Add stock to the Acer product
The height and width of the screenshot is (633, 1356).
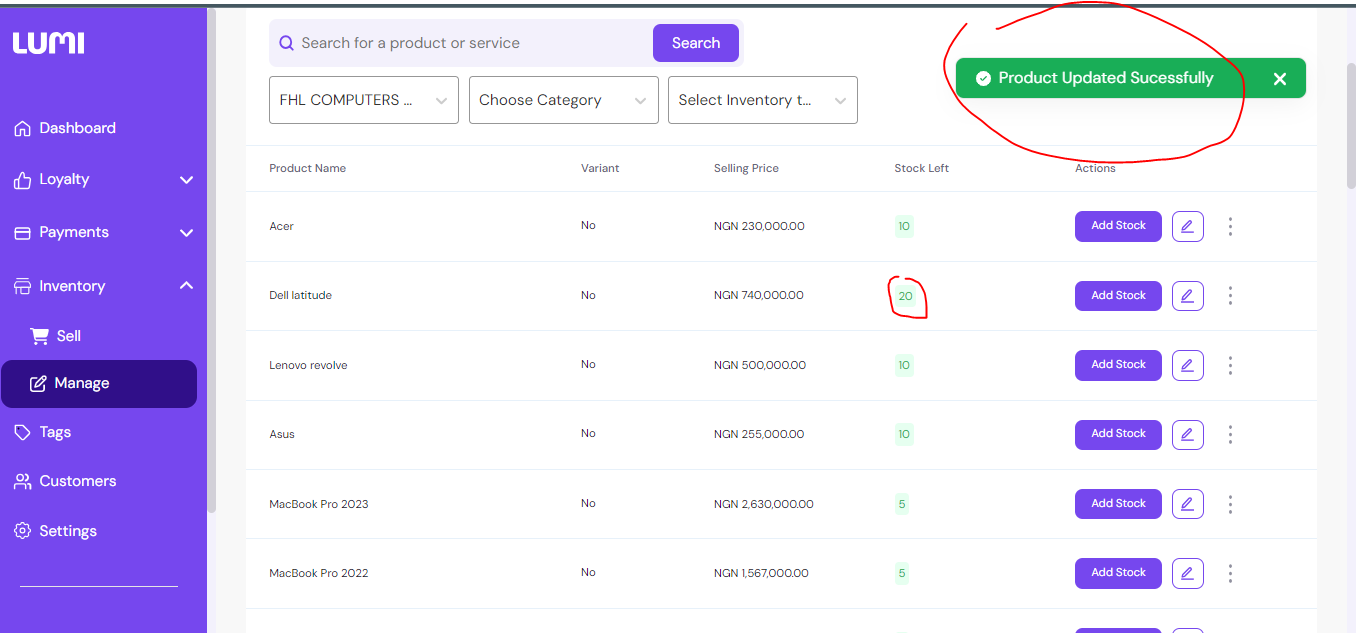coord(1118,226)
